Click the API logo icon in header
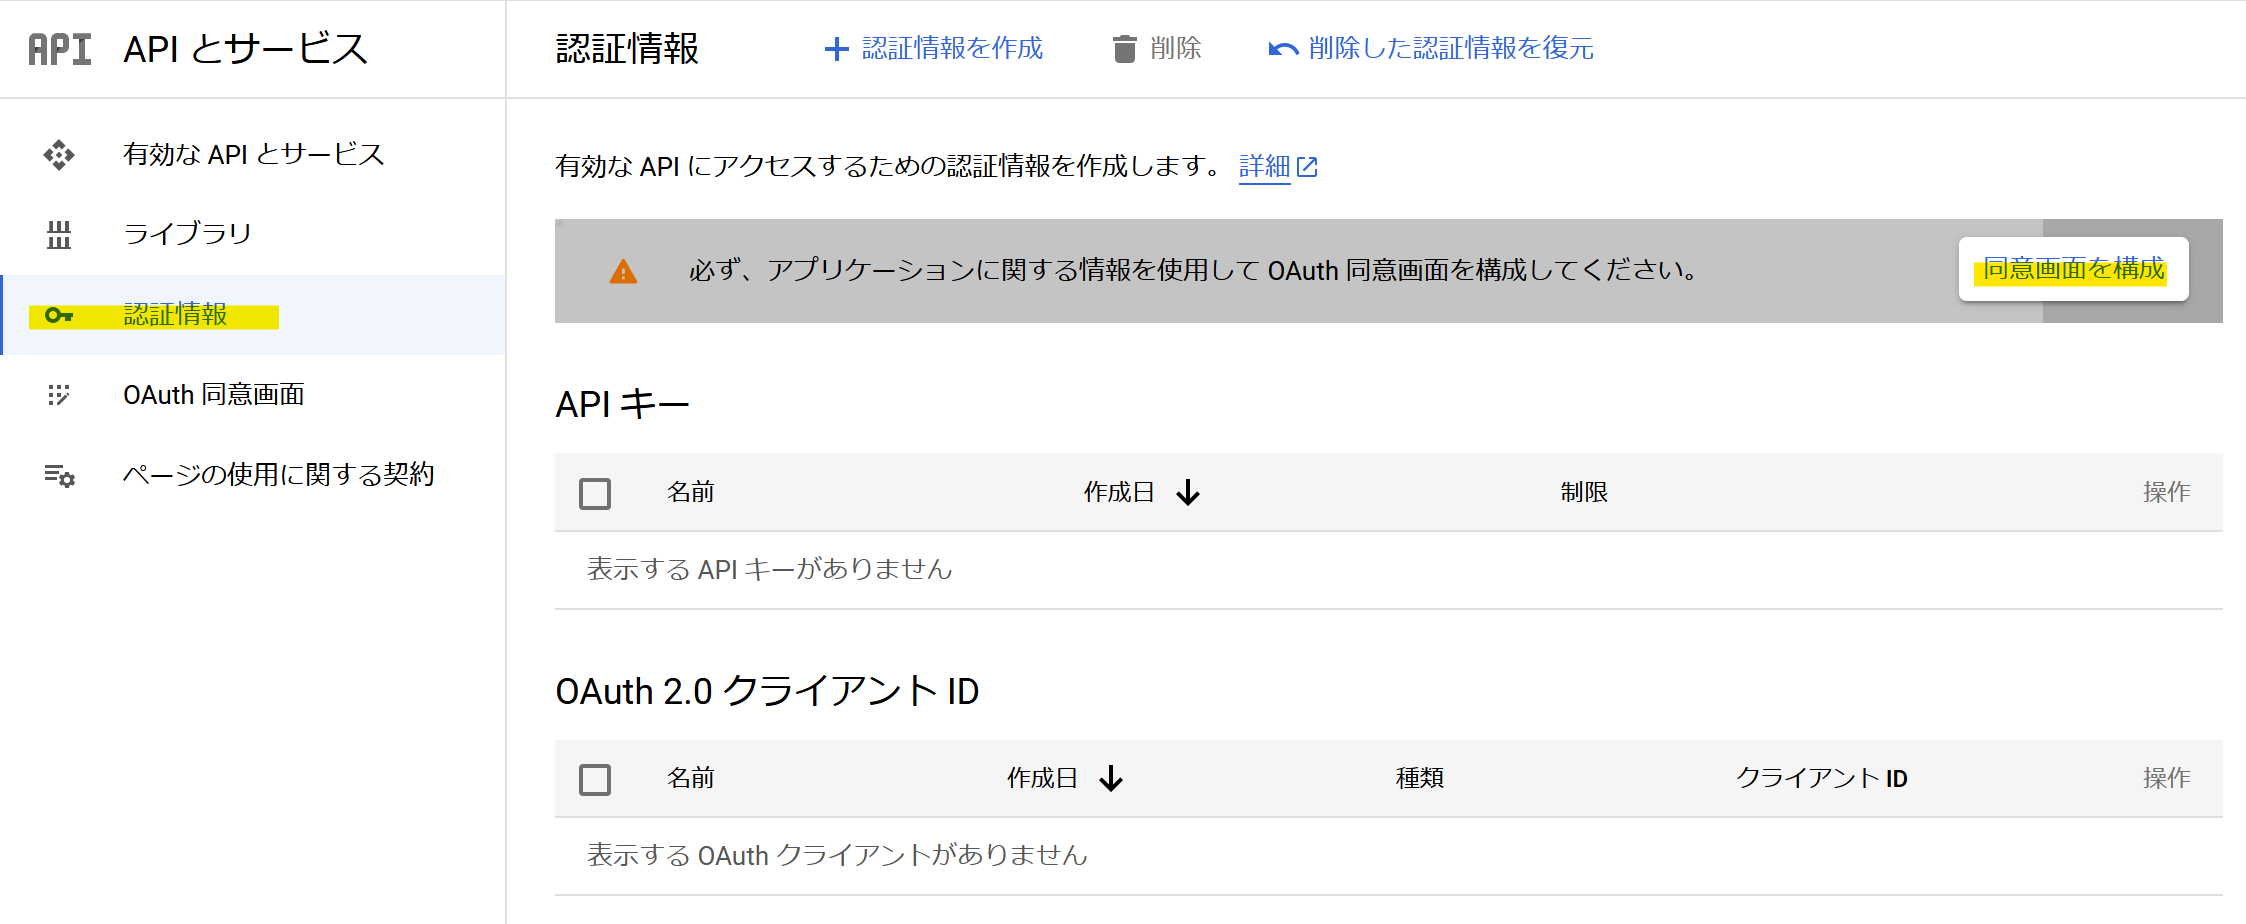The width and height of the screenshot is (2246, 924). point(60,49)
